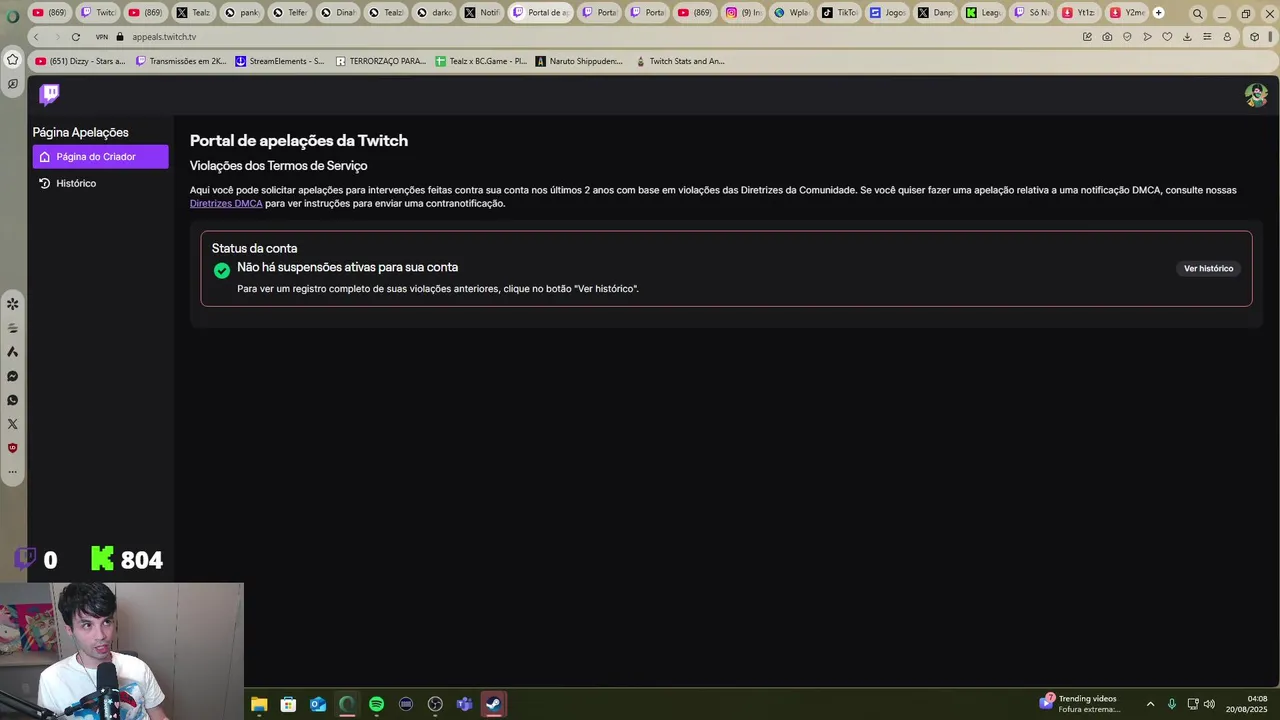Viewport: 1280px width, 720px height.
Task: Click the sidebar start page icon
Action: tap(13, 59)
